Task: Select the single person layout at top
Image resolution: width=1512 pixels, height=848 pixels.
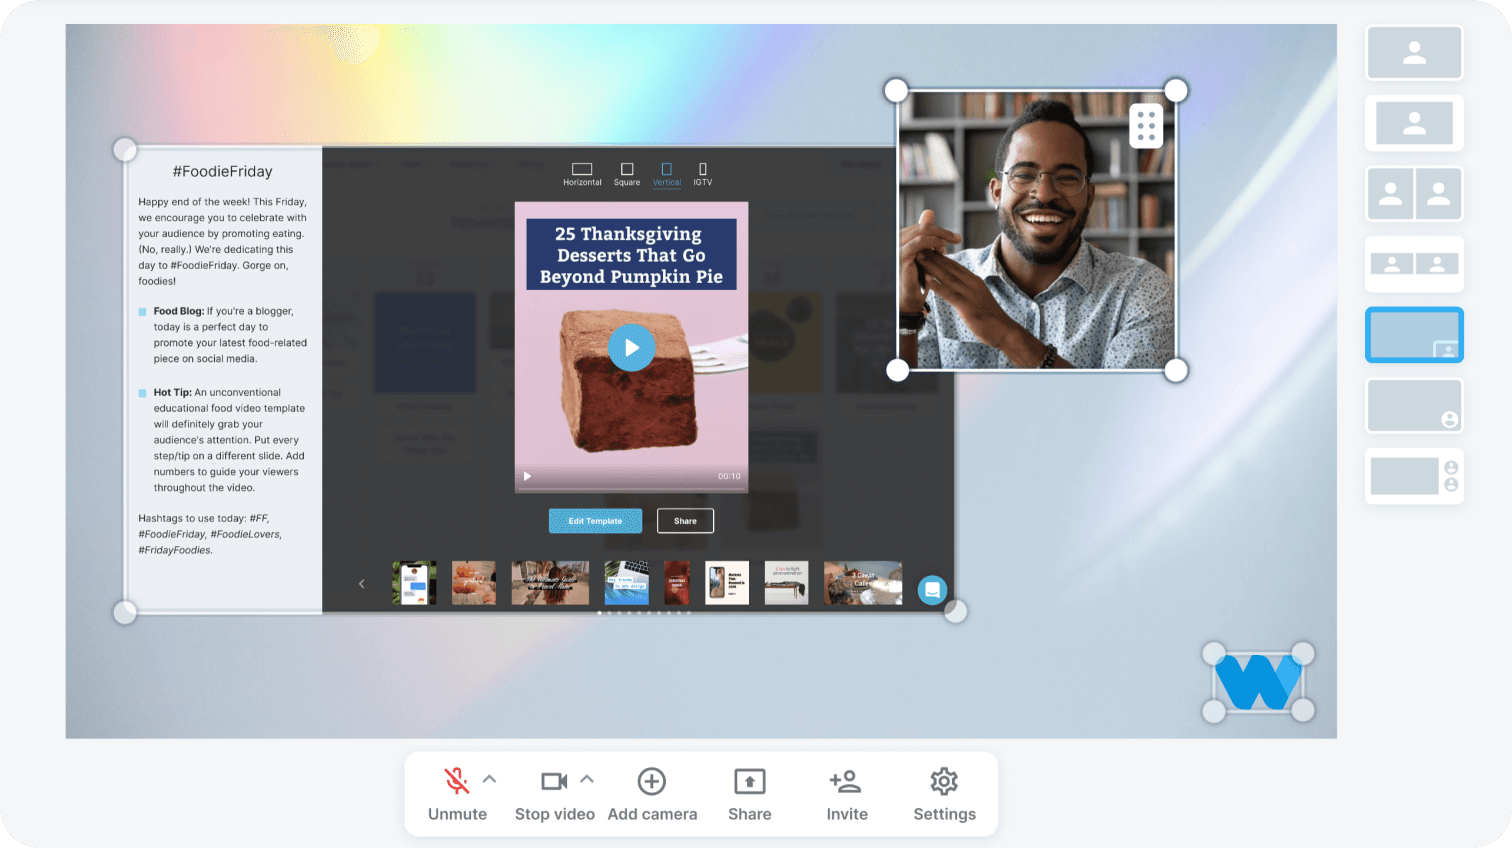Action: 1414,52
